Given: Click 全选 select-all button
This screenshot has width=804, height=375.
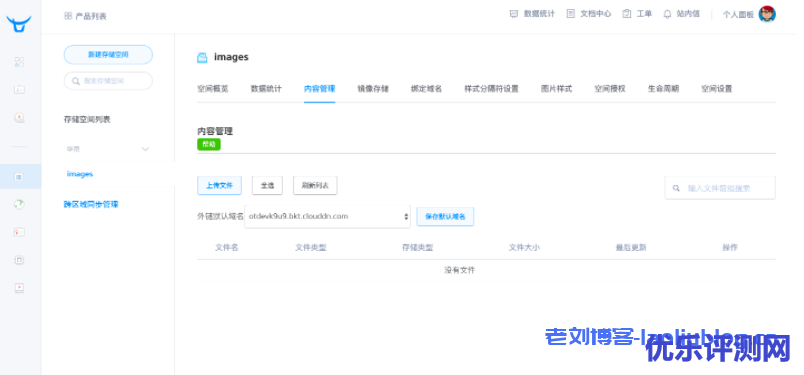Looking at the screenshot, I should click(267, 186).
